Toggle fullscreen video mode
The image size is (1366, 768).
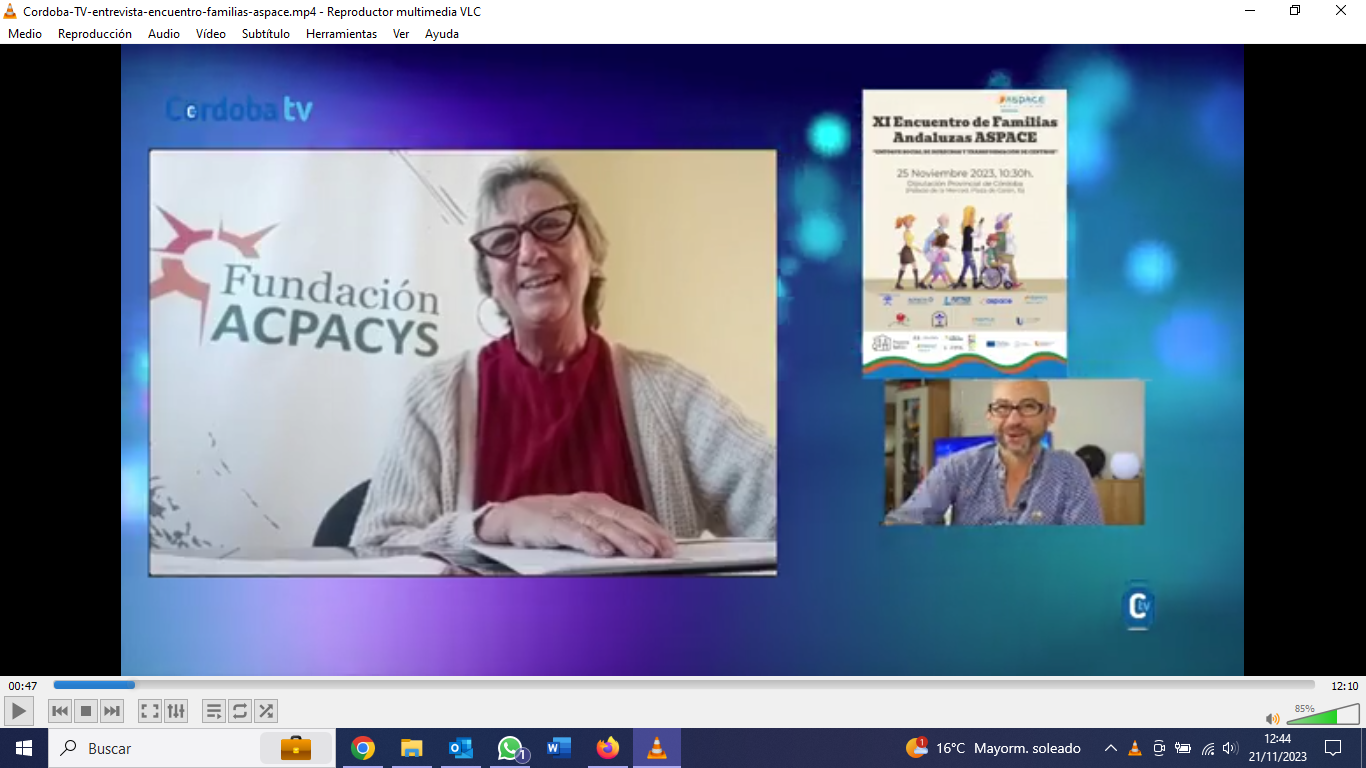click(150, 711)
